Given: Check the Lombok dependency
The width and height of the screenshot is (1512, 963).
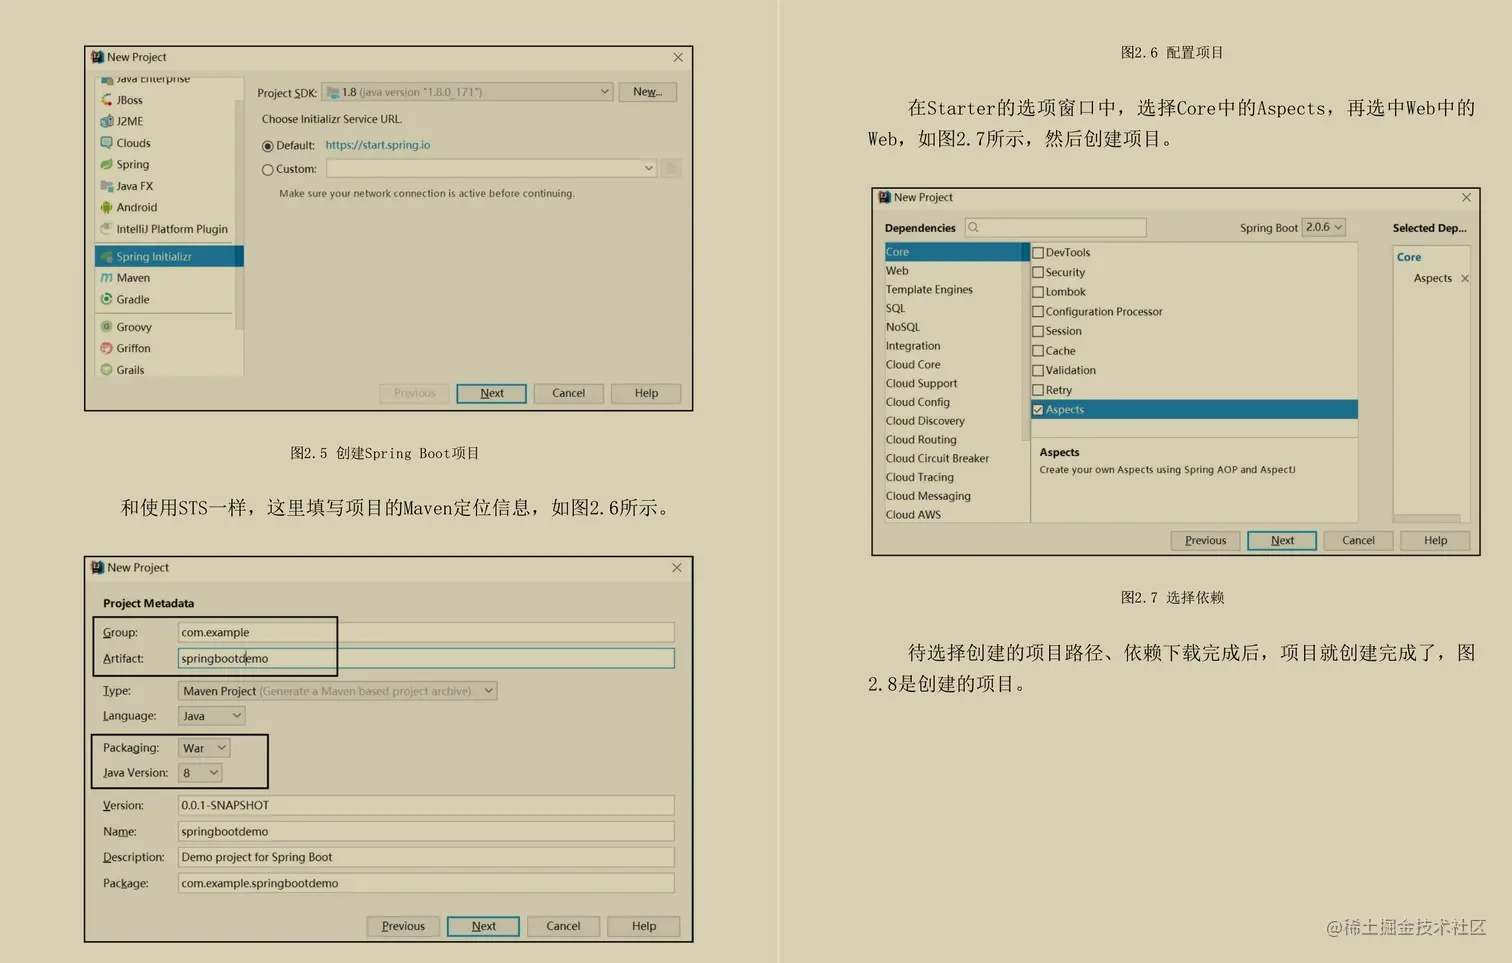Looking at the screenshot, I should point(1038,291).
